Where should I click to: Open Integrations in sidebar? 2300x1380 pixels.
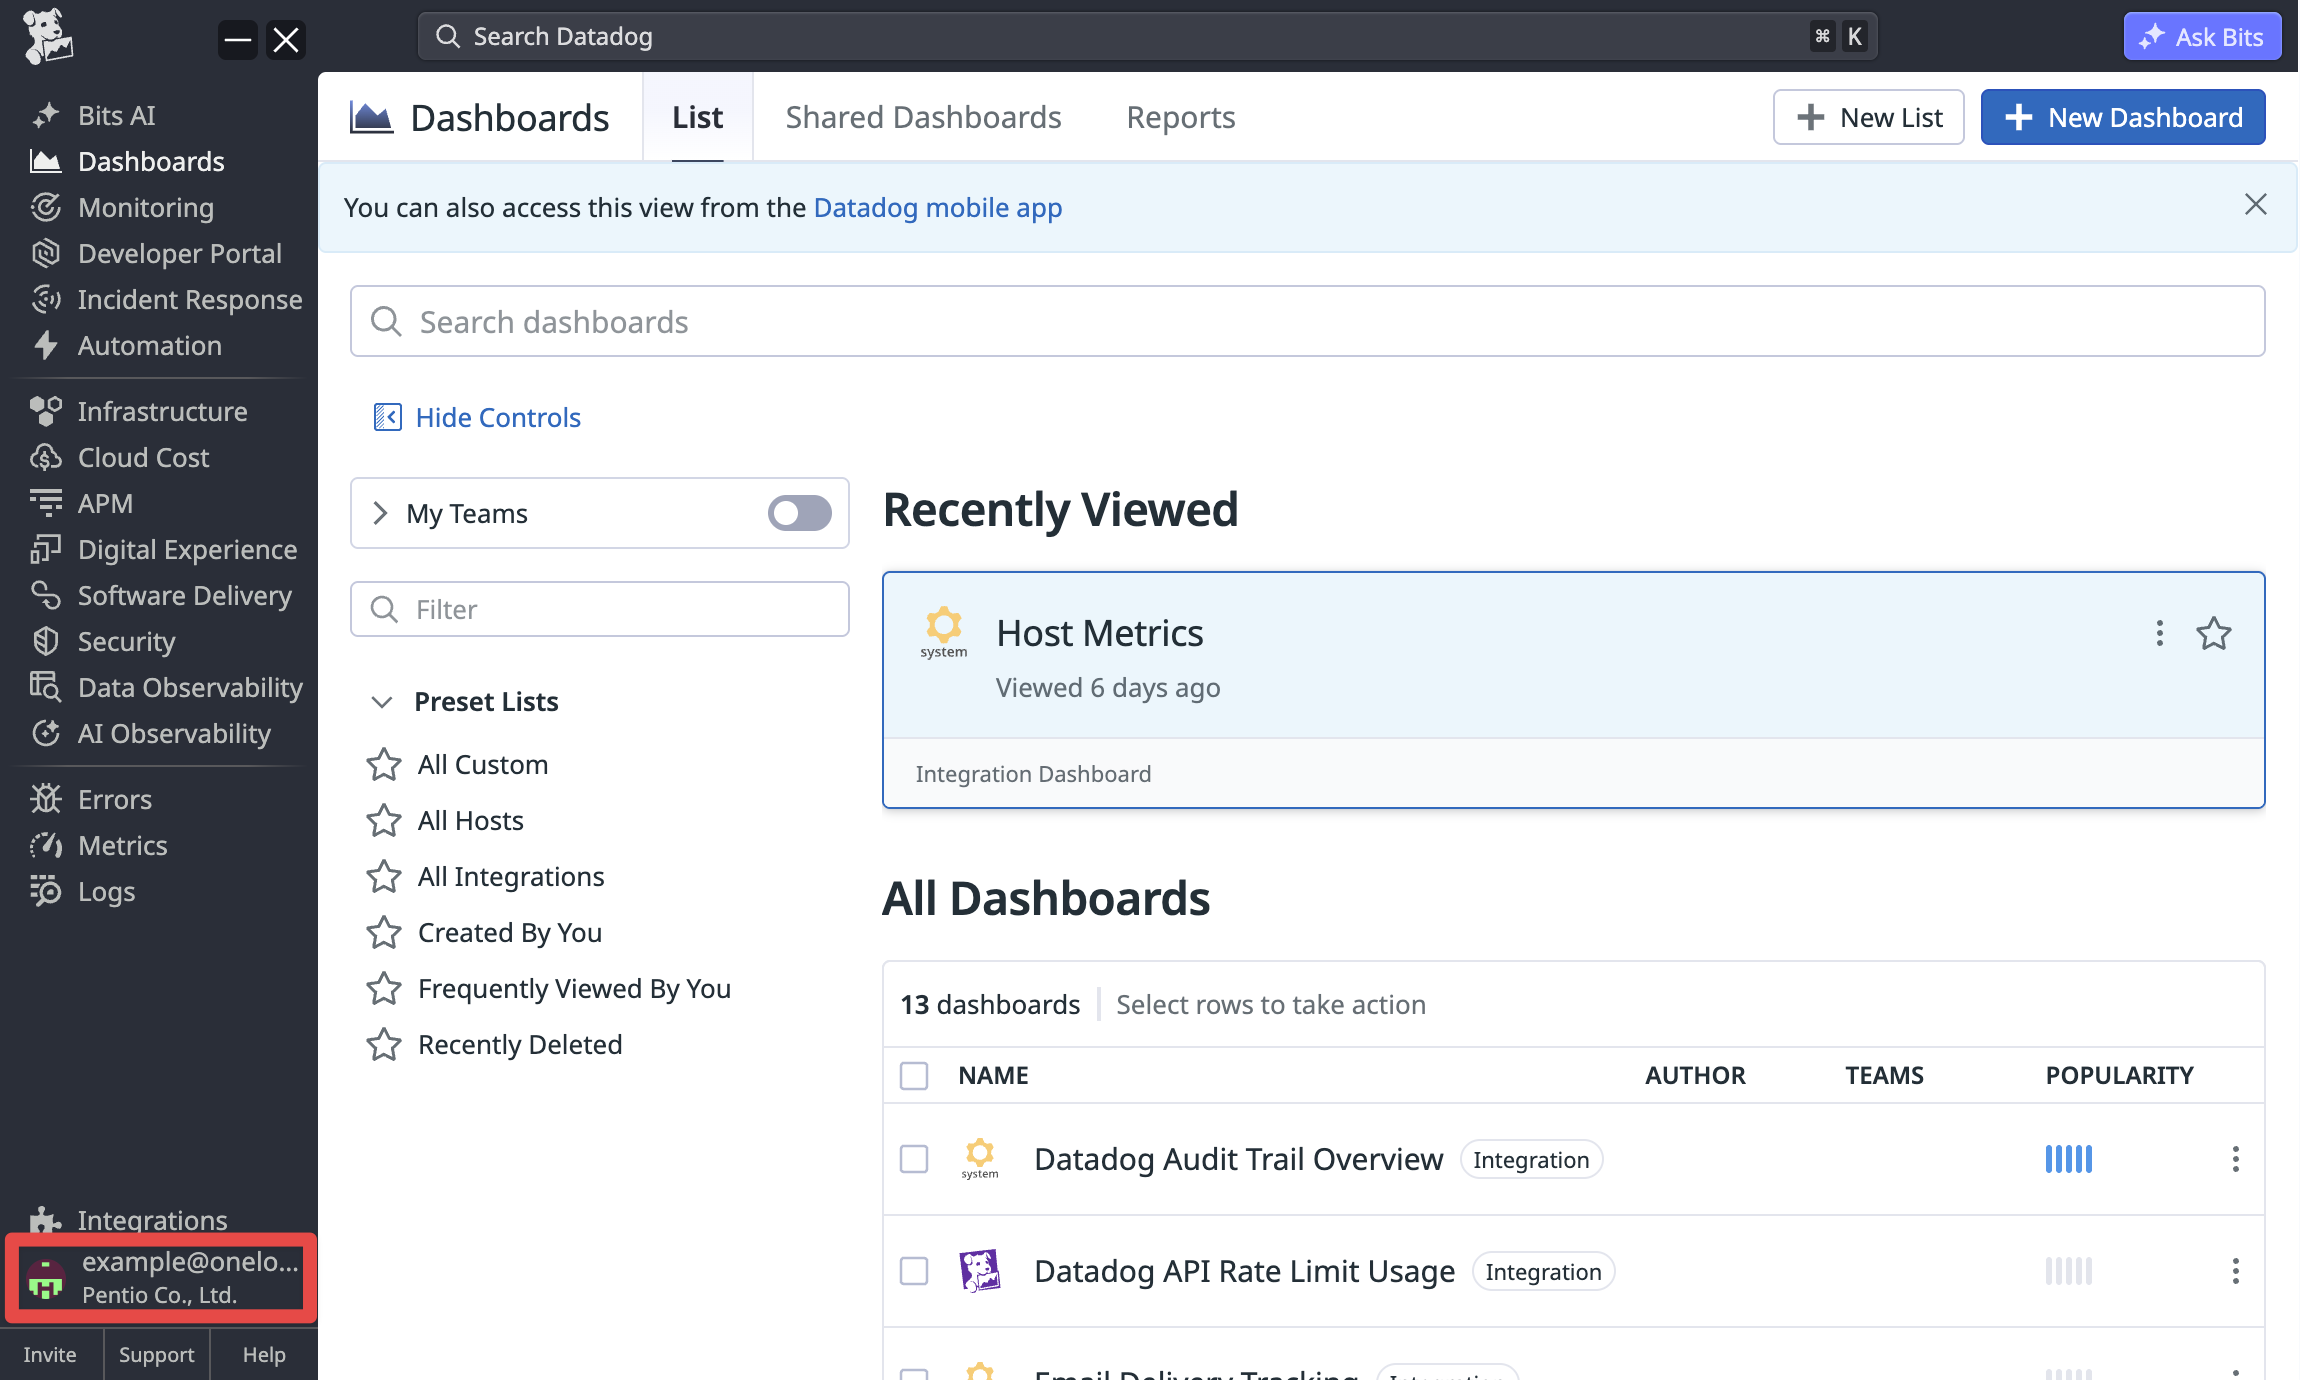point(128,1219)
